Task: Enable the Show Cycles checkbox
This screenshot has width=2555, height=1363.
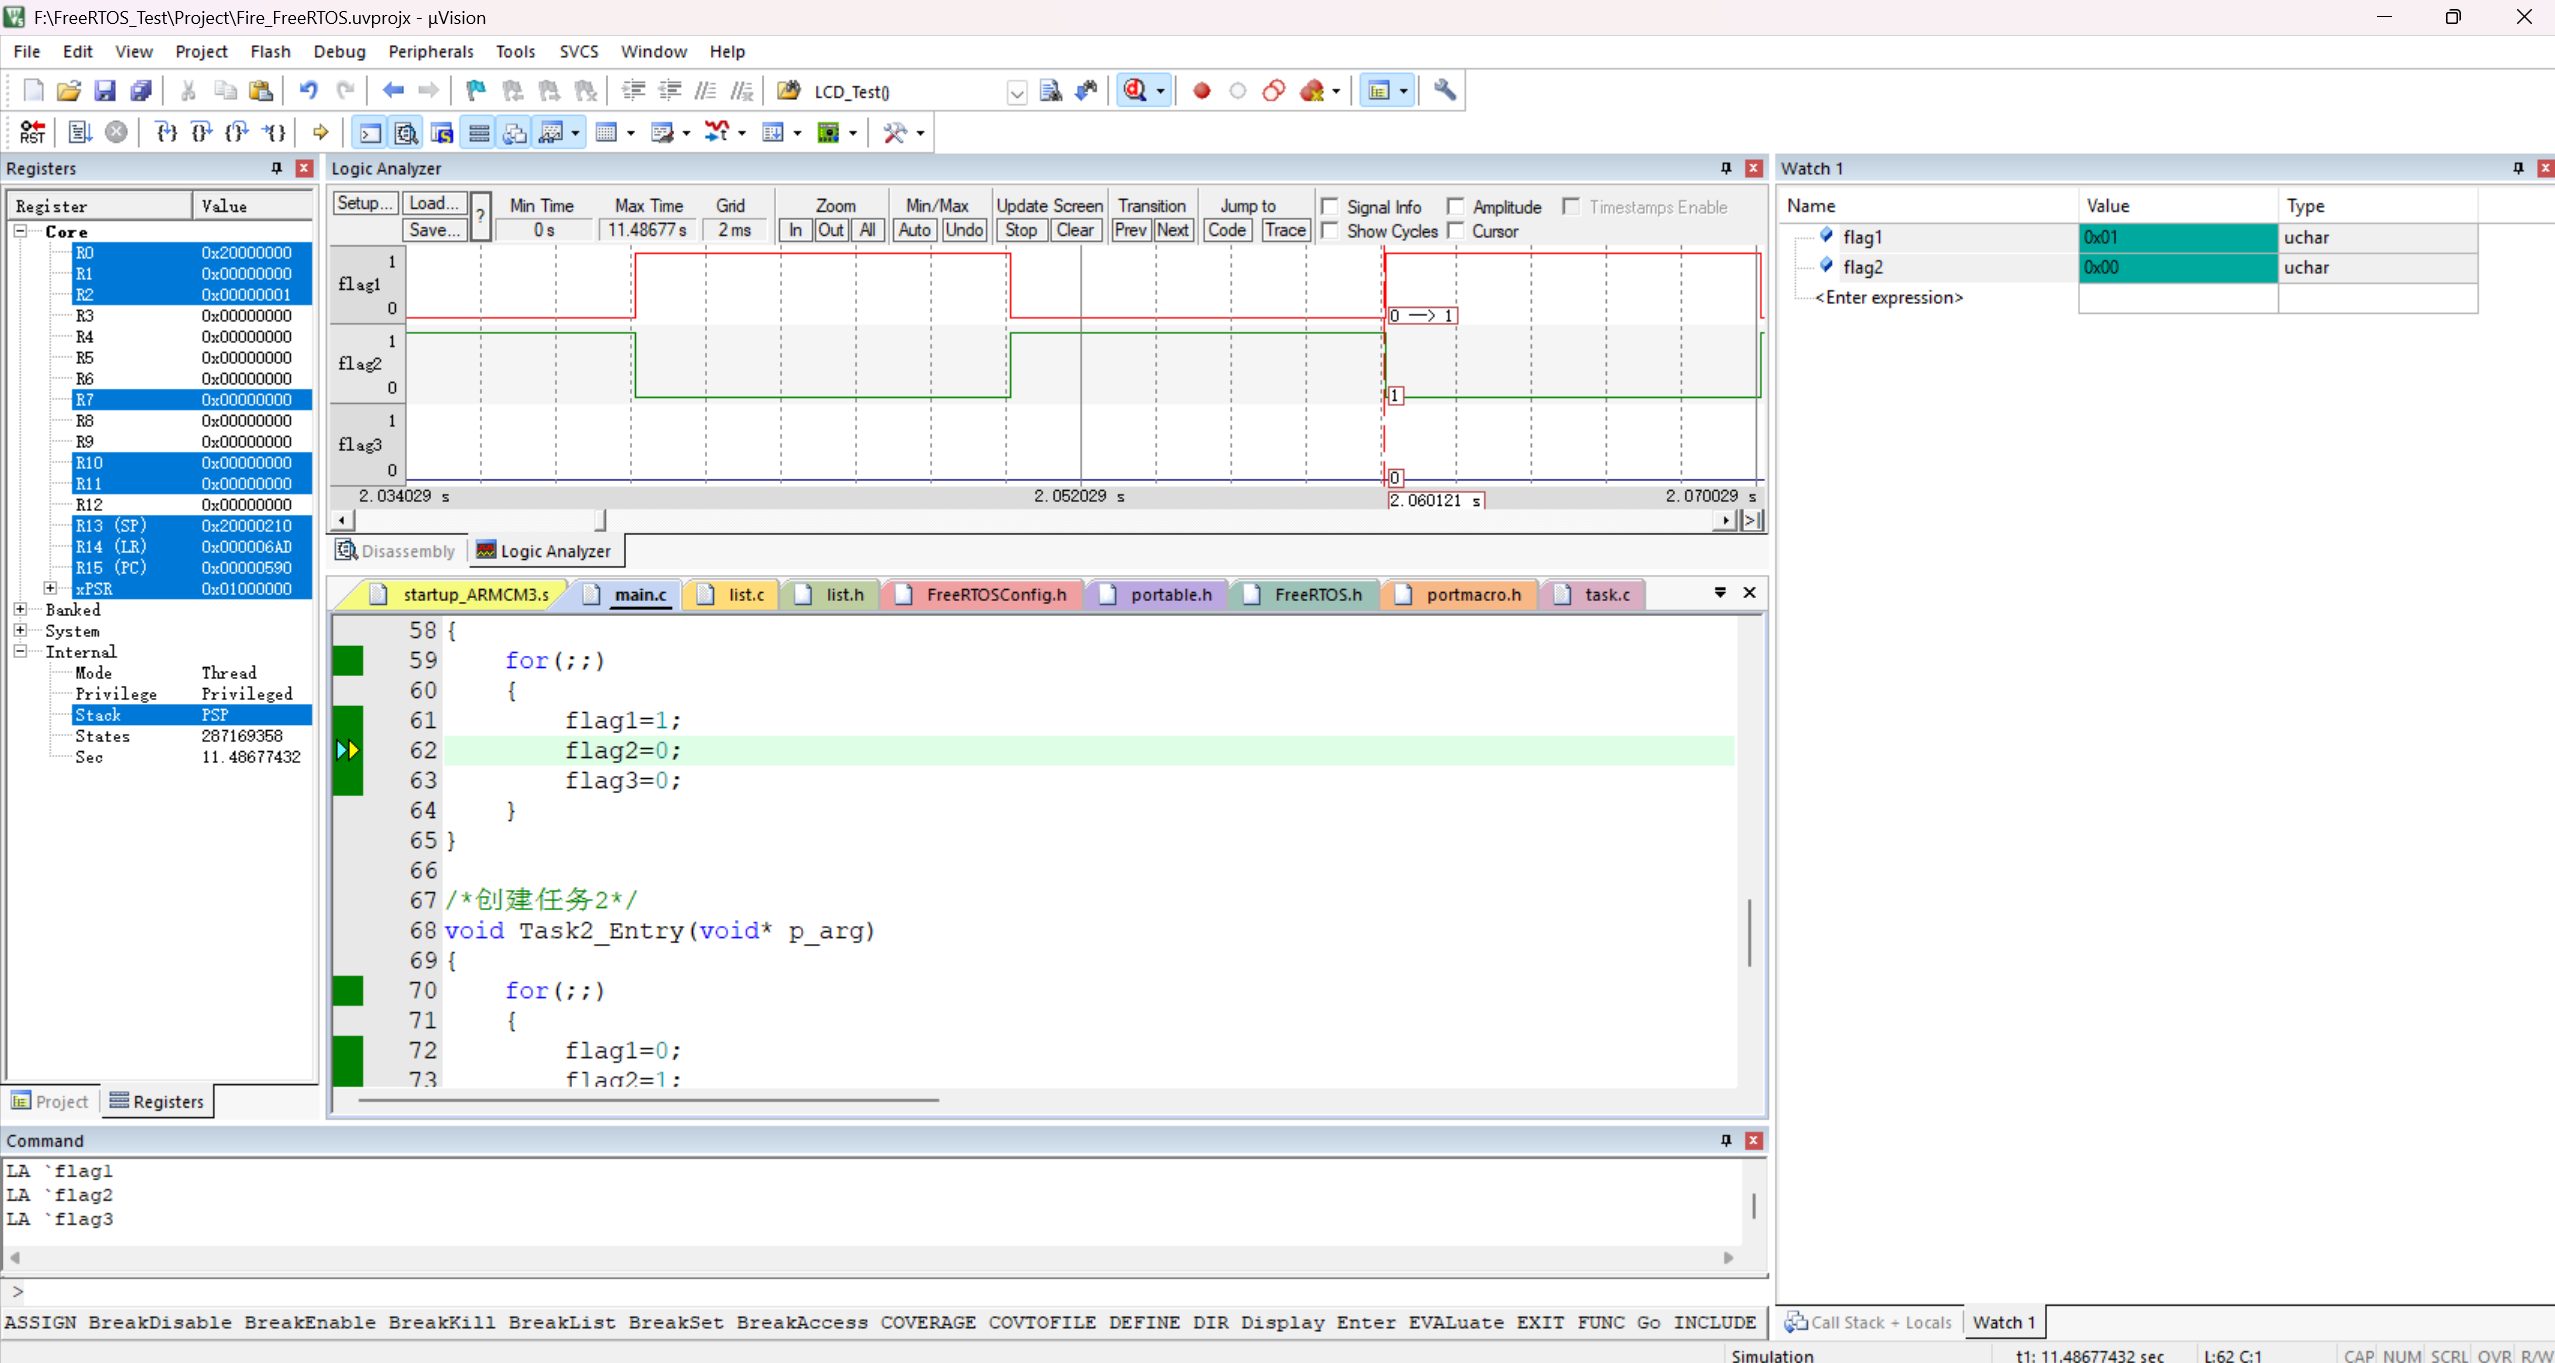Action: [x=1330, y=230]
